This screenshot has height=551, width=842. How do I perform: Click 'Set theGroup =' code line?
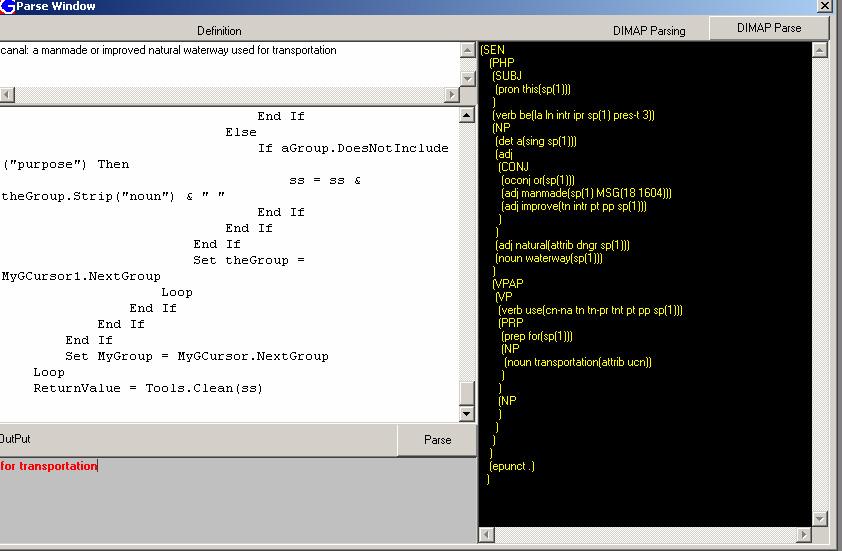pyautogui.click(x=249, y=260)
